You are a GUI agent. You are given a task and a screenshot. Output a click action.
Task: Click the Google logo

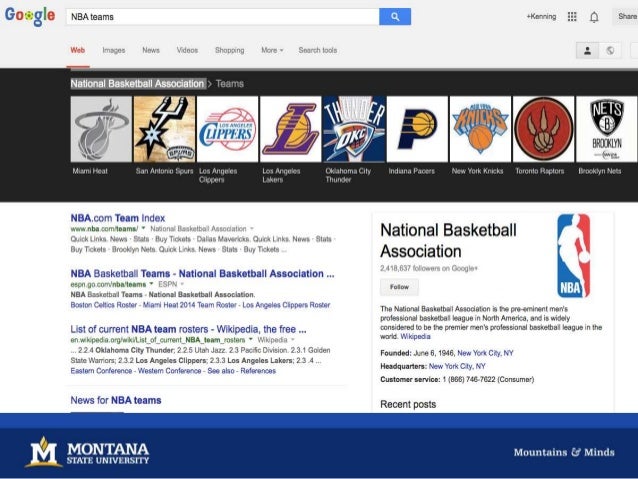pos(30,16)
